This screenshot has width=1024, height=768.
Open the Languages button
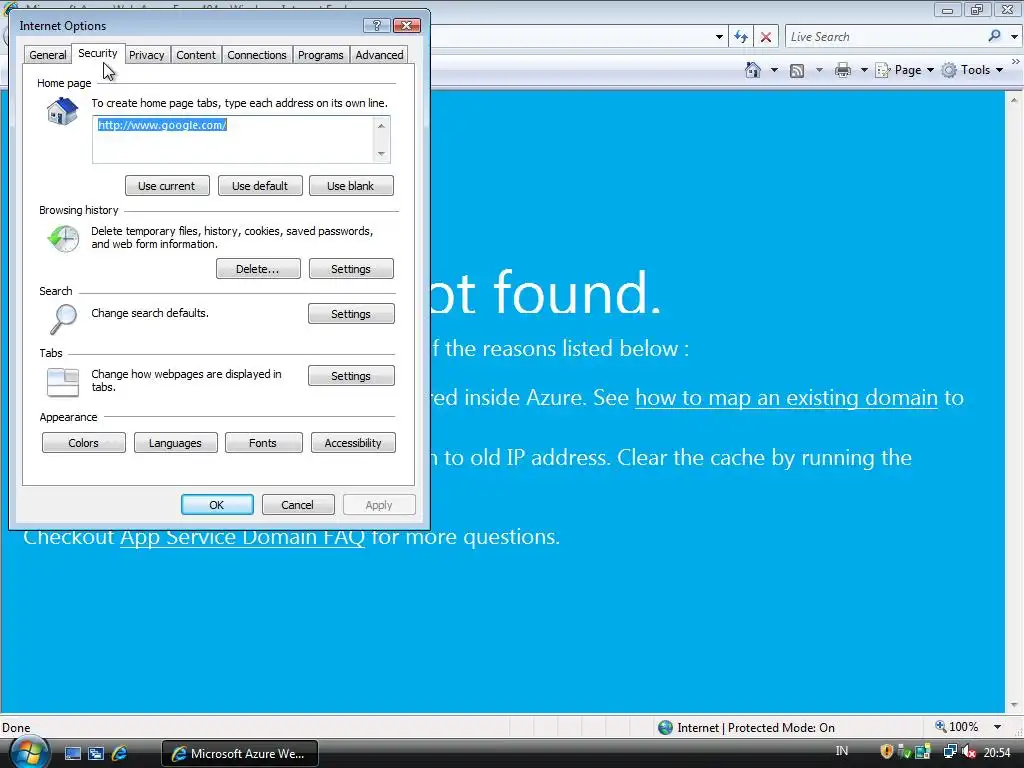click(x=175, y=443)
